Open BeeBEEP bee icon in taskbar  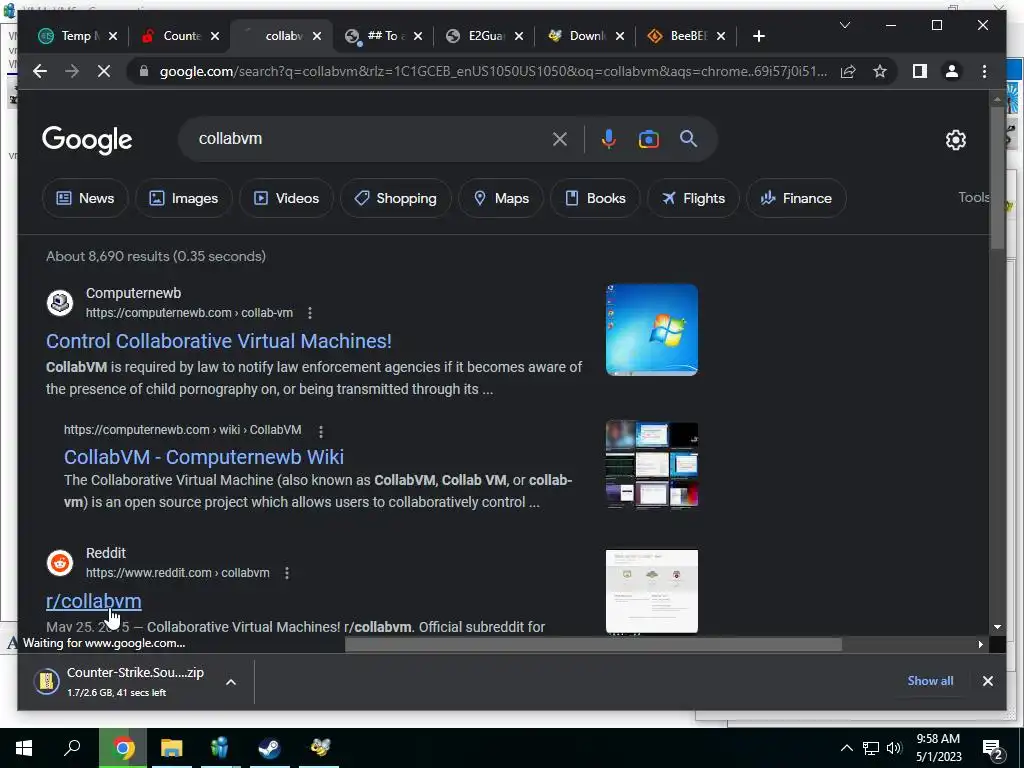tap(319, 748)
